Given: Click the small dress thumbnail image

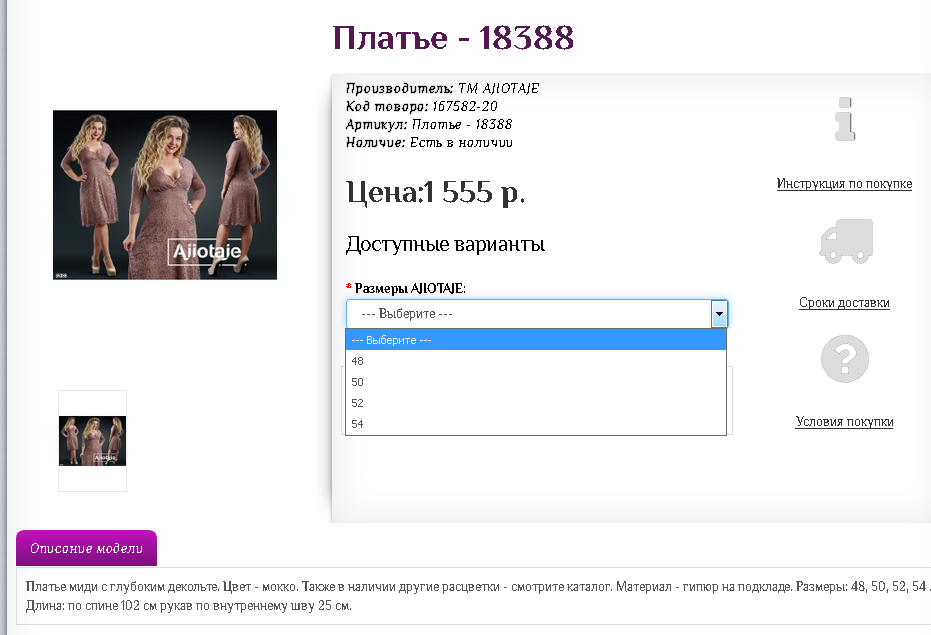Looking at the screenshot, I should click(93, 441).
